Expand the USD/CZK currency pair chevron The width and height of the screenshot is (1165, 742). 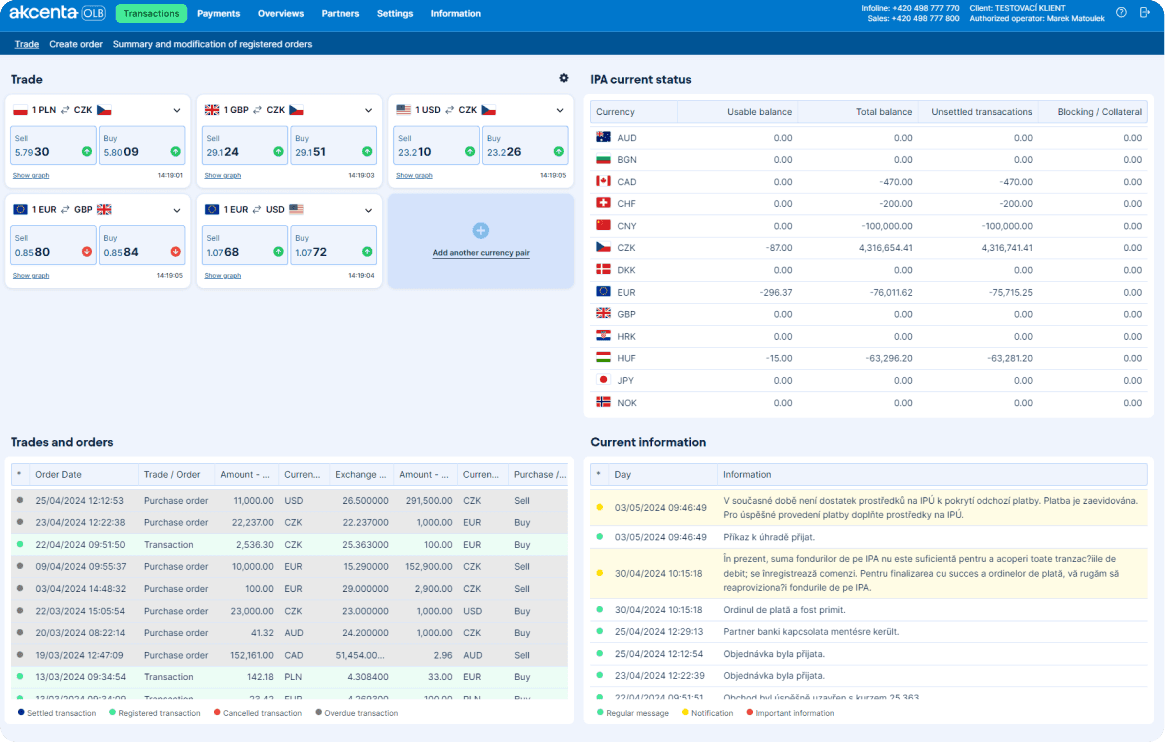pyautogui.click(x=560, y=110)
